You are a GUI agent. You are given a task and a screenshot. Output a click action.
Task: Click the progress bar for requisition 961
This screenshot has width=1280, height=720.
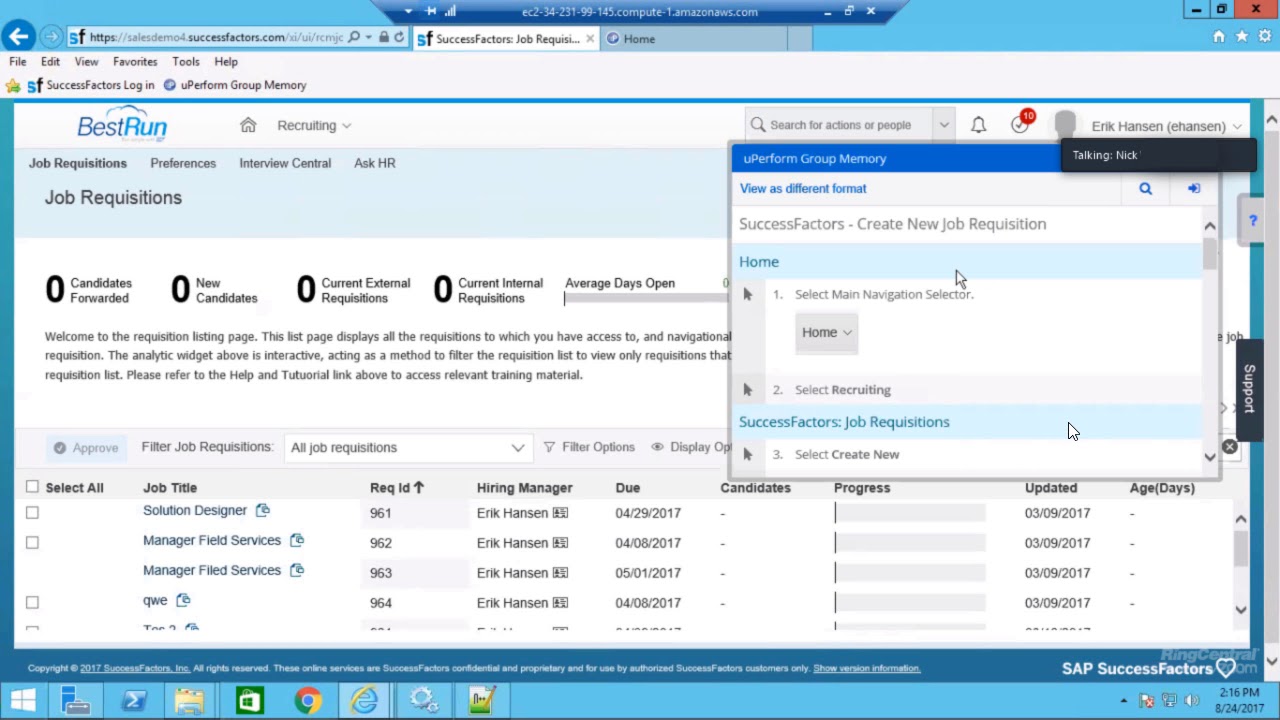click(x=910, y=513)
